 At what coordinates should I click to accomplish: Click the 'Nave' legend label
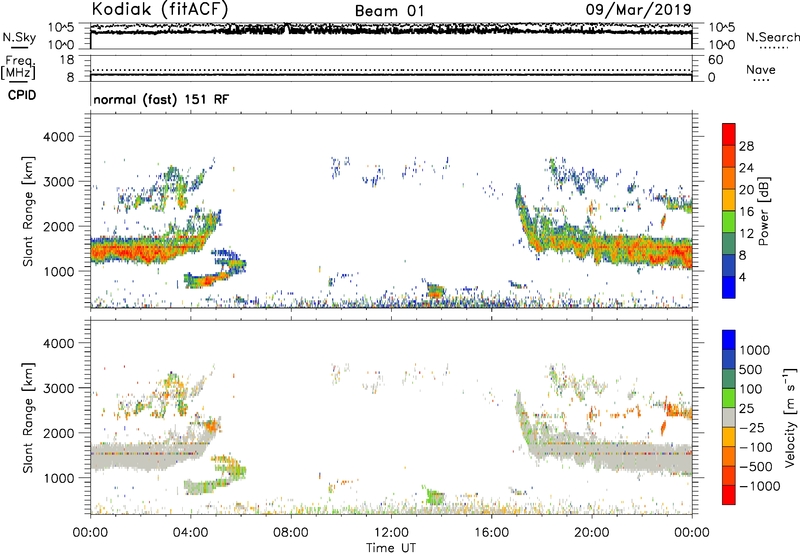click(761, 69)
